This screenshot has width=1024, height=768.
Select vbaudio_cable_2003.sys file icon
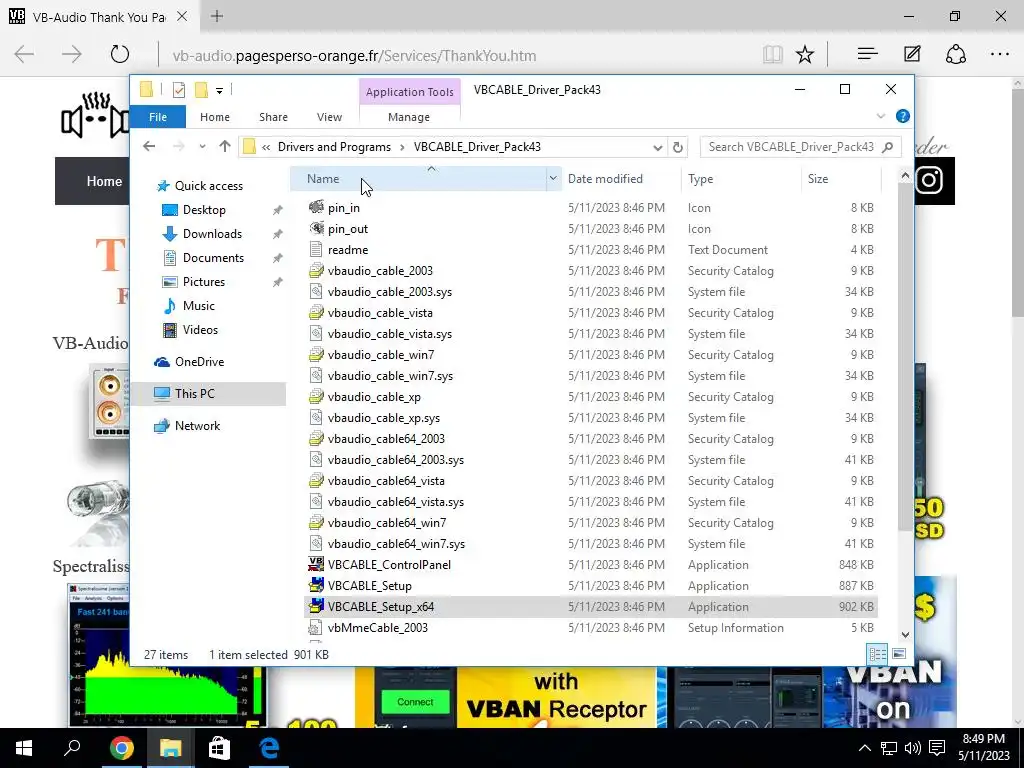click(x=316, y=291)
